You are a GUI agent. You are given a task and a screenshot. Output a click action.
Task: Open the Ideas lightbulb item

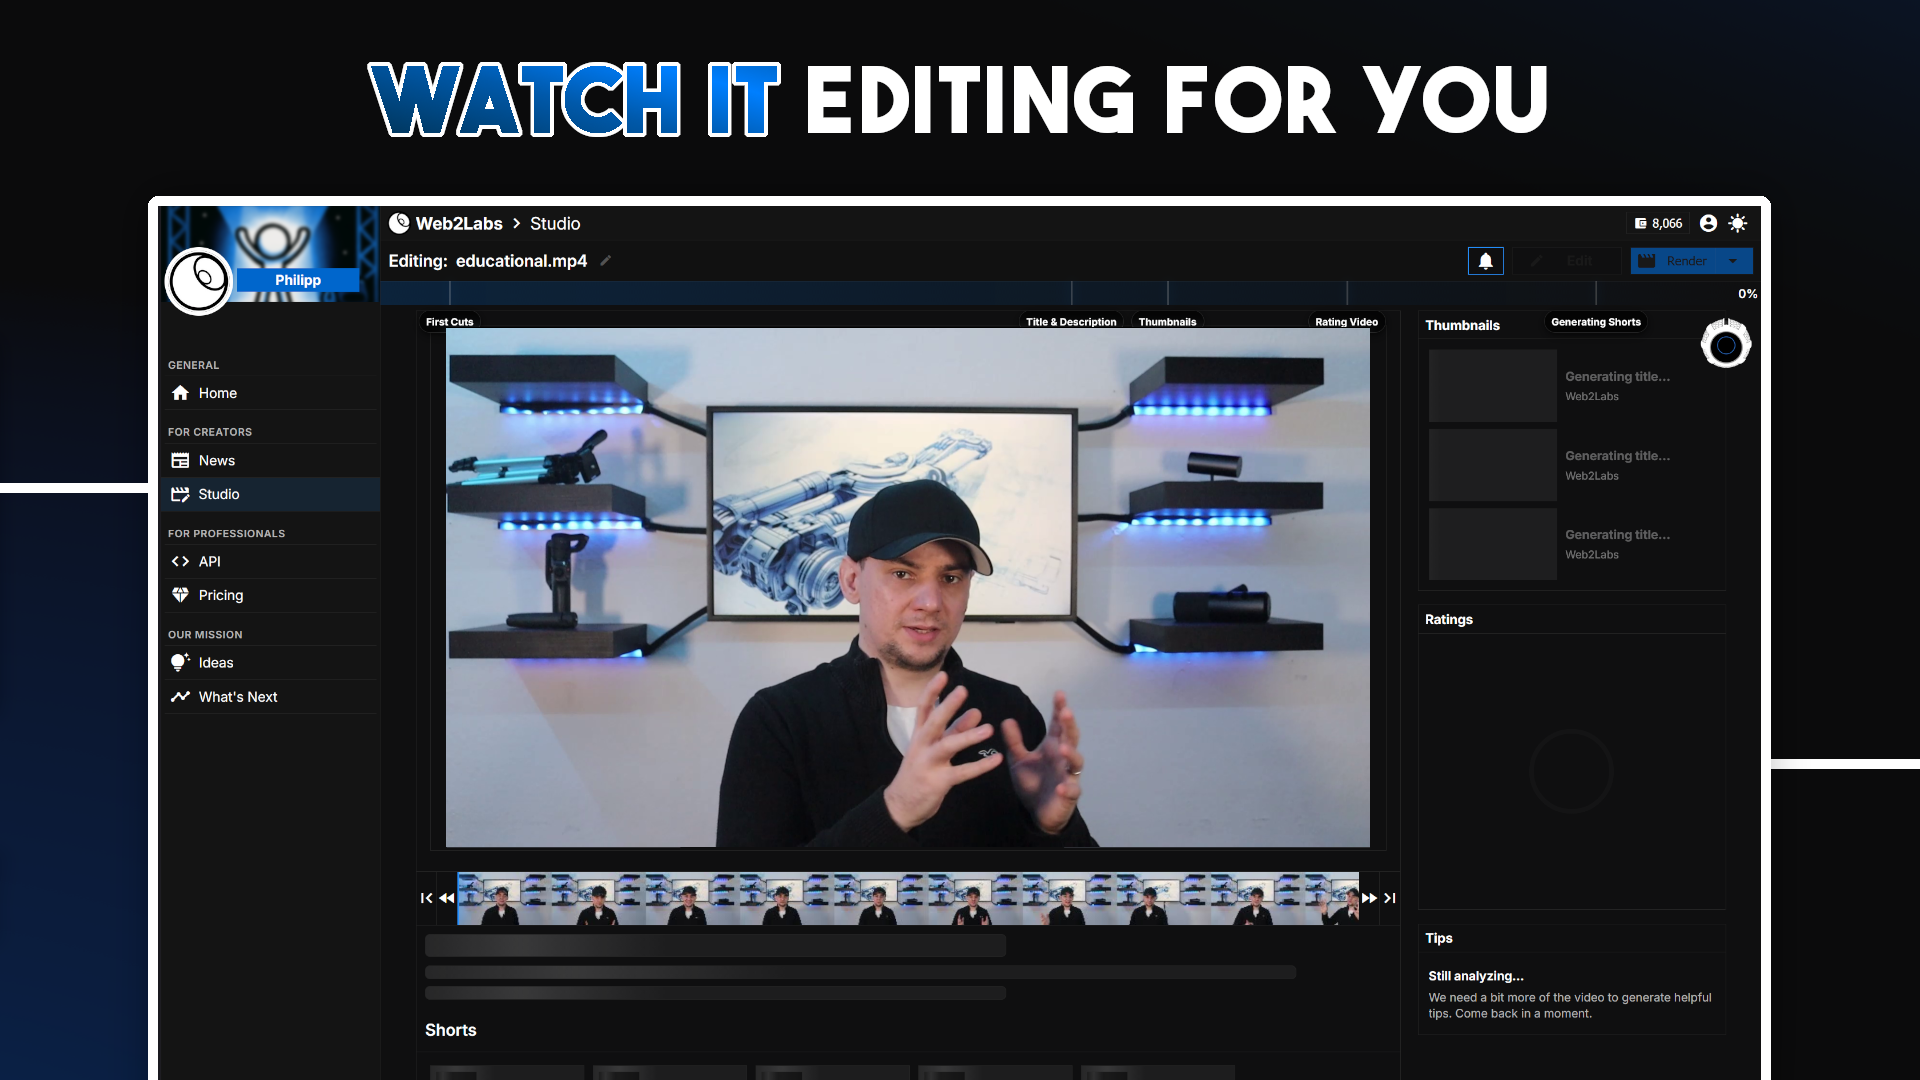click(x=215, y=663)
